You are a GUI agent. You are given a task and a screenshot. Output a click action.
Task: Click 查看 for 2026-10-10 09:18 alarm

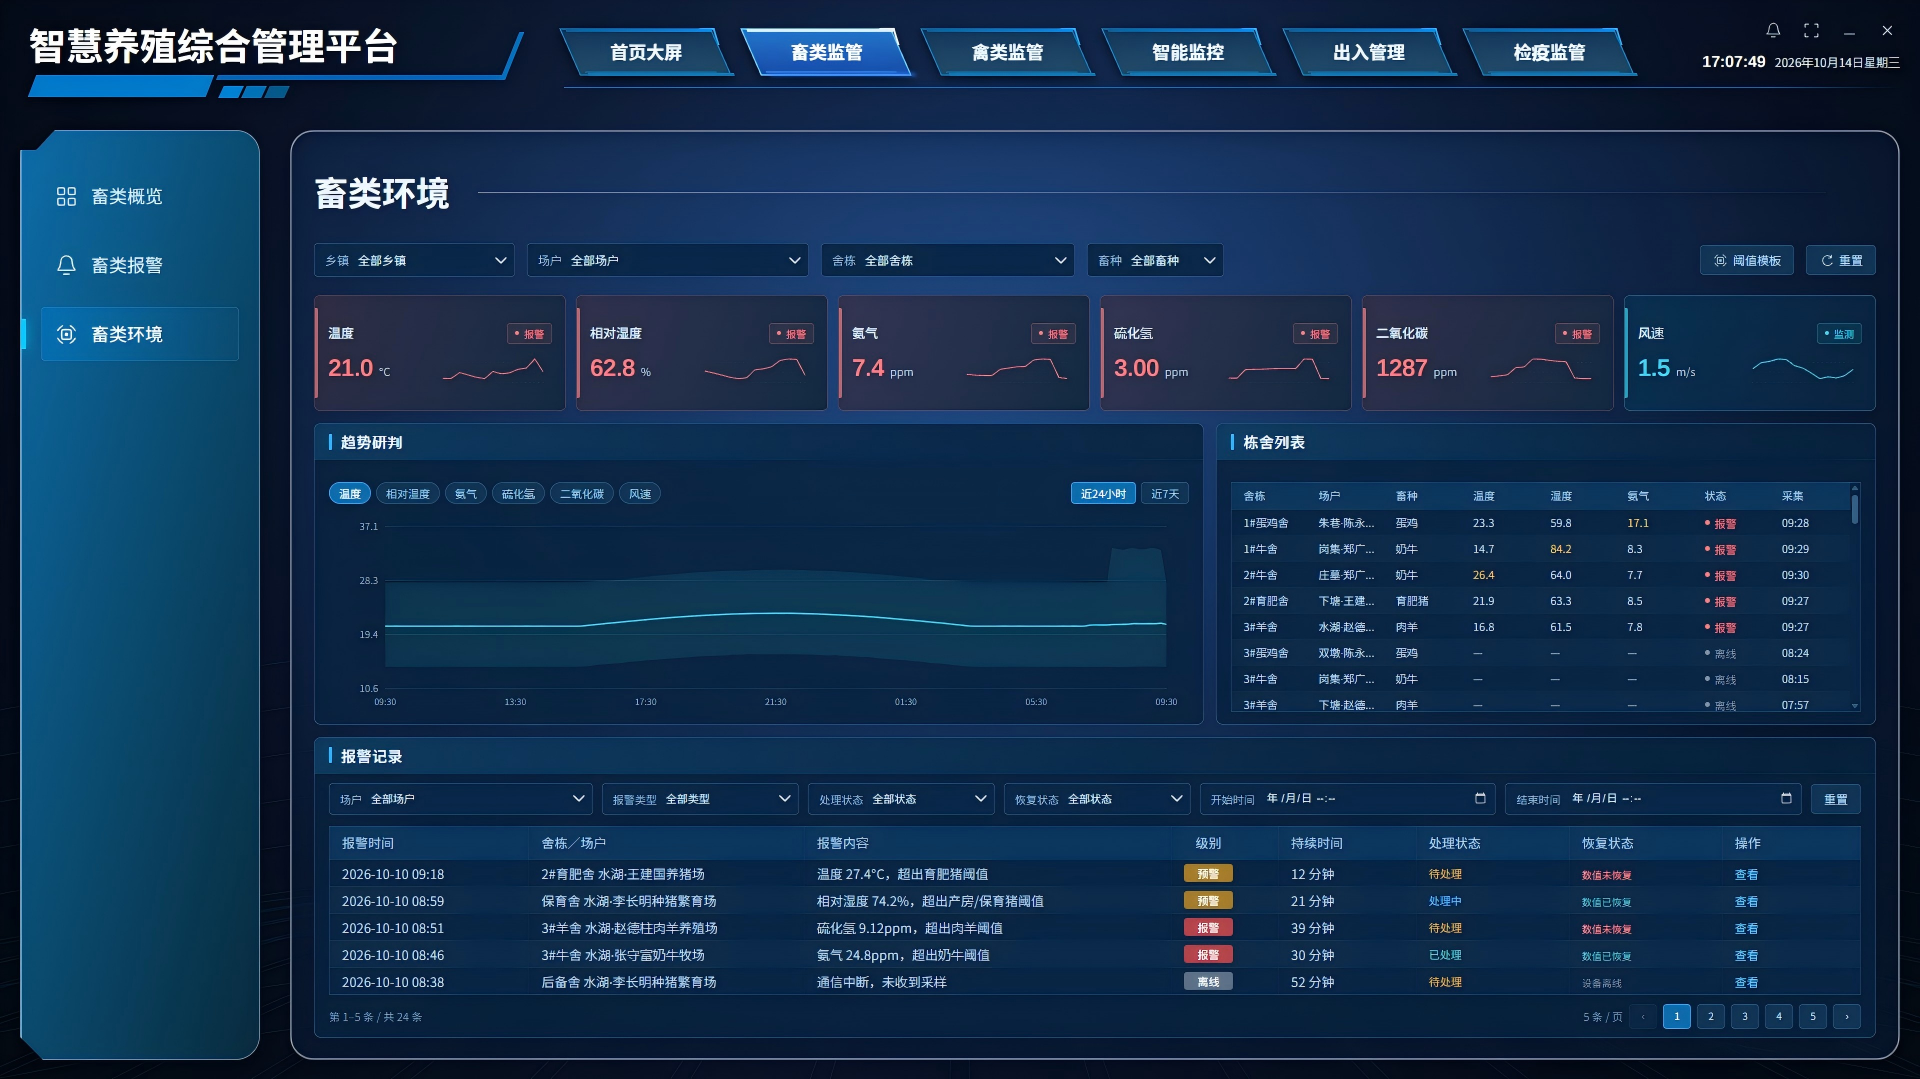click(x=1746, y=874)
